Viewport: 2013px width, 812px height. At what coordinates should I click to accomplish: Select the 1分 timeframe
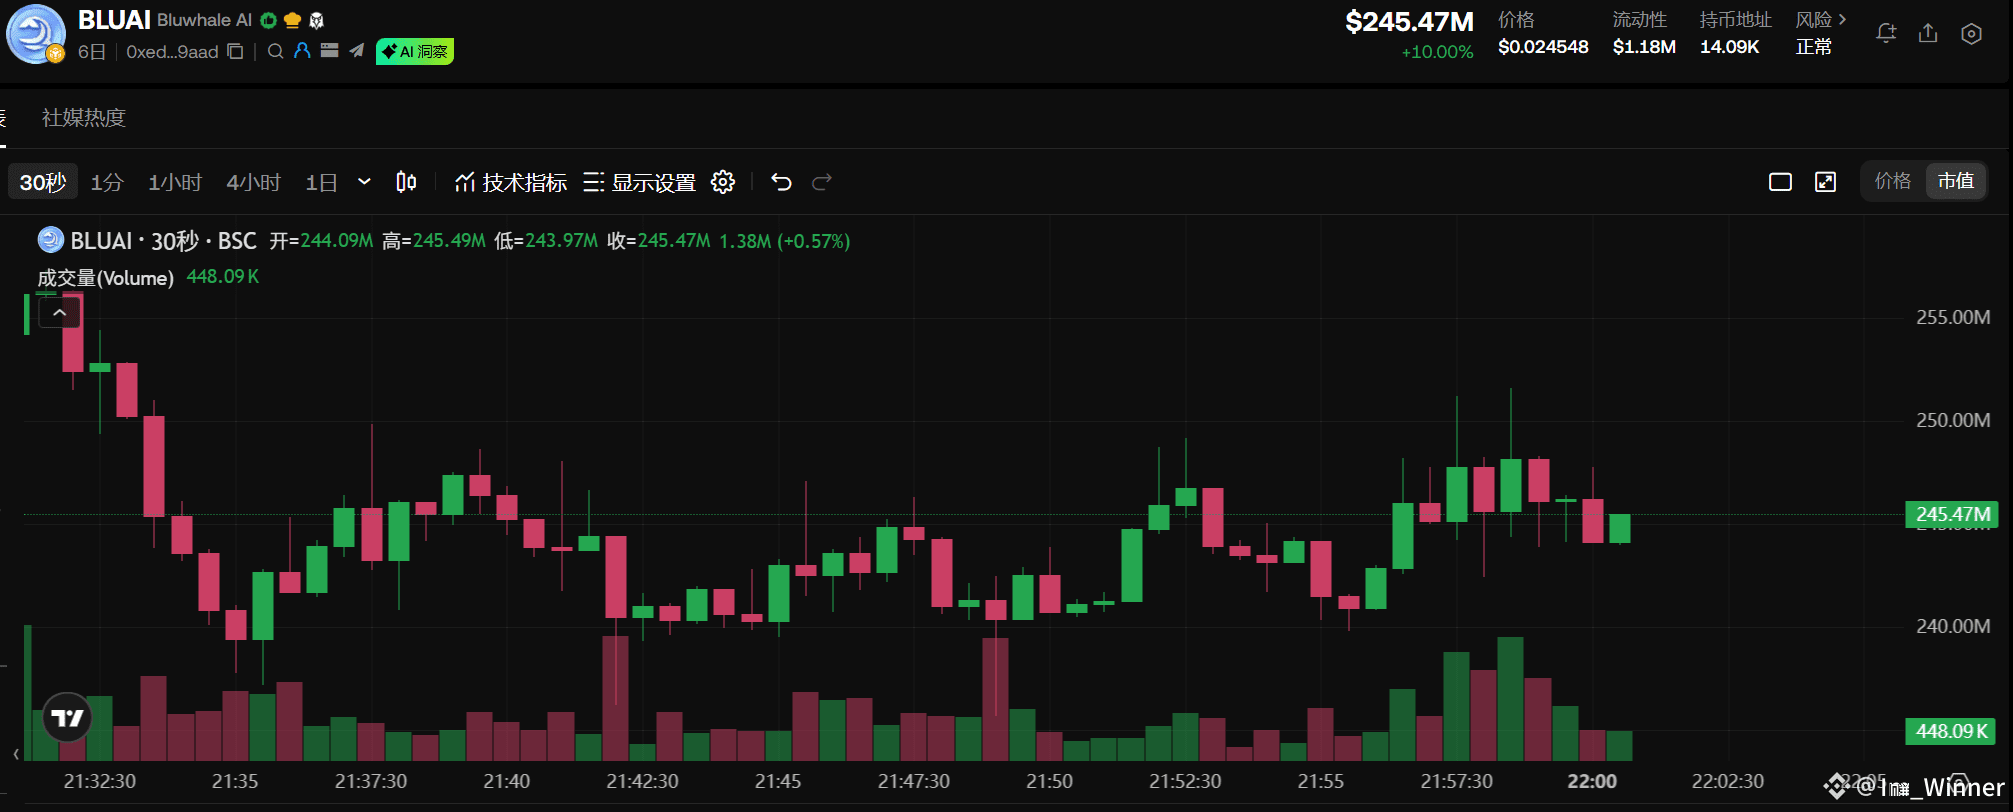click(107, 182)
